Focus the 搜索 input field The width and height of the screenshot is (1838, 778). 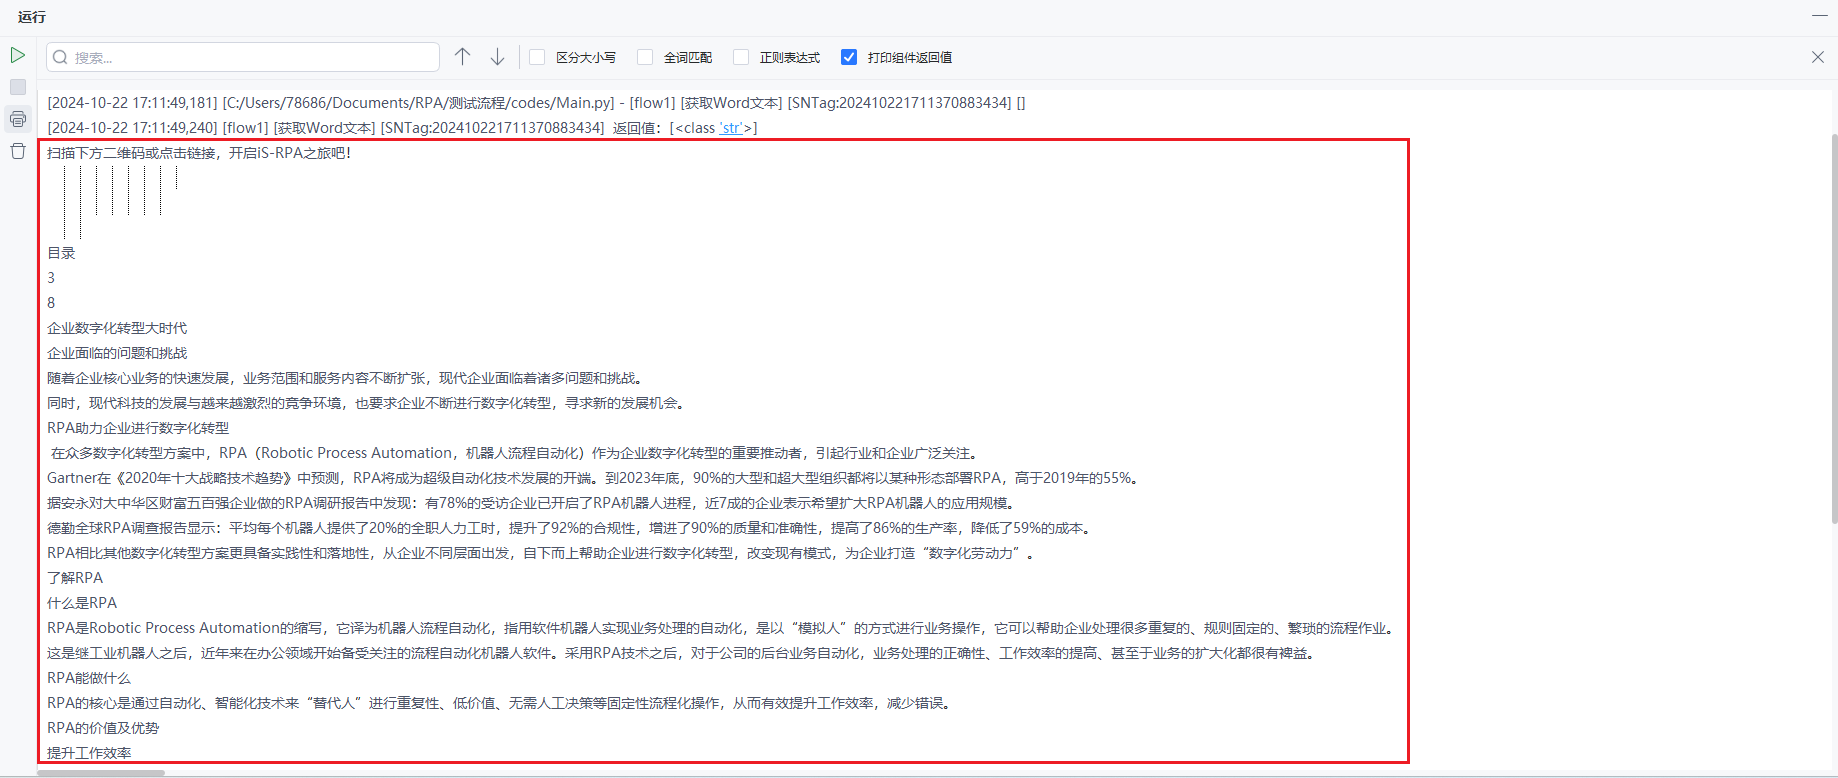point(250,58)
